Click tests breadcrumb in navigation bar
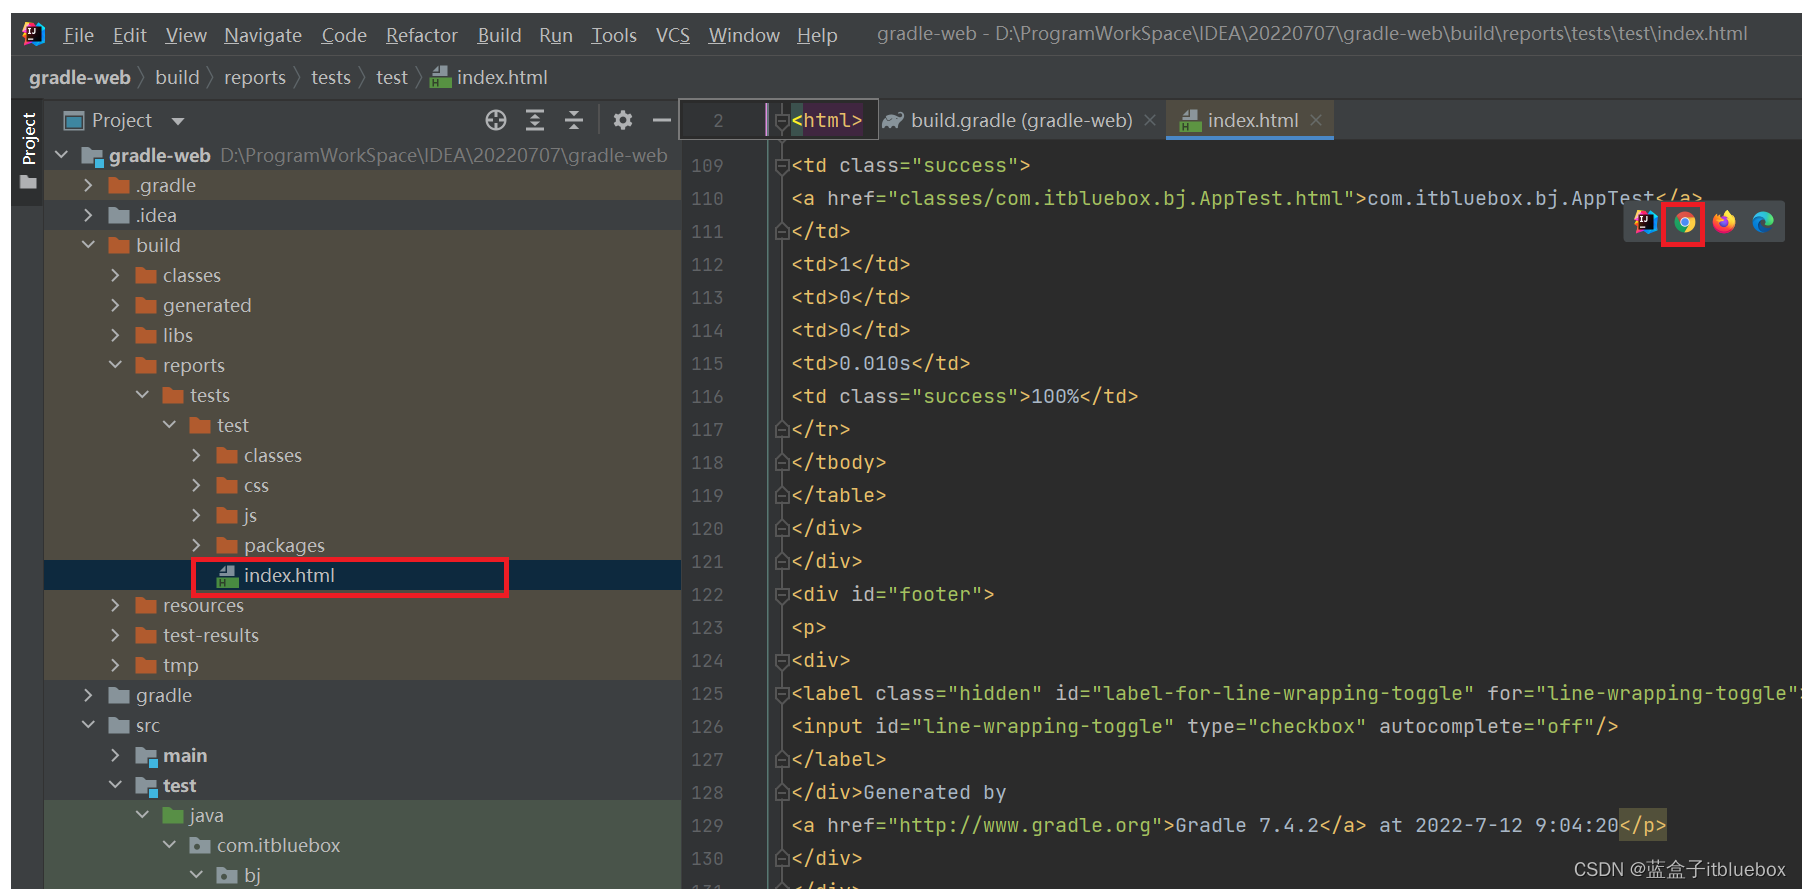This screenshot has height=889, width=1802. [x=331, y=78]
